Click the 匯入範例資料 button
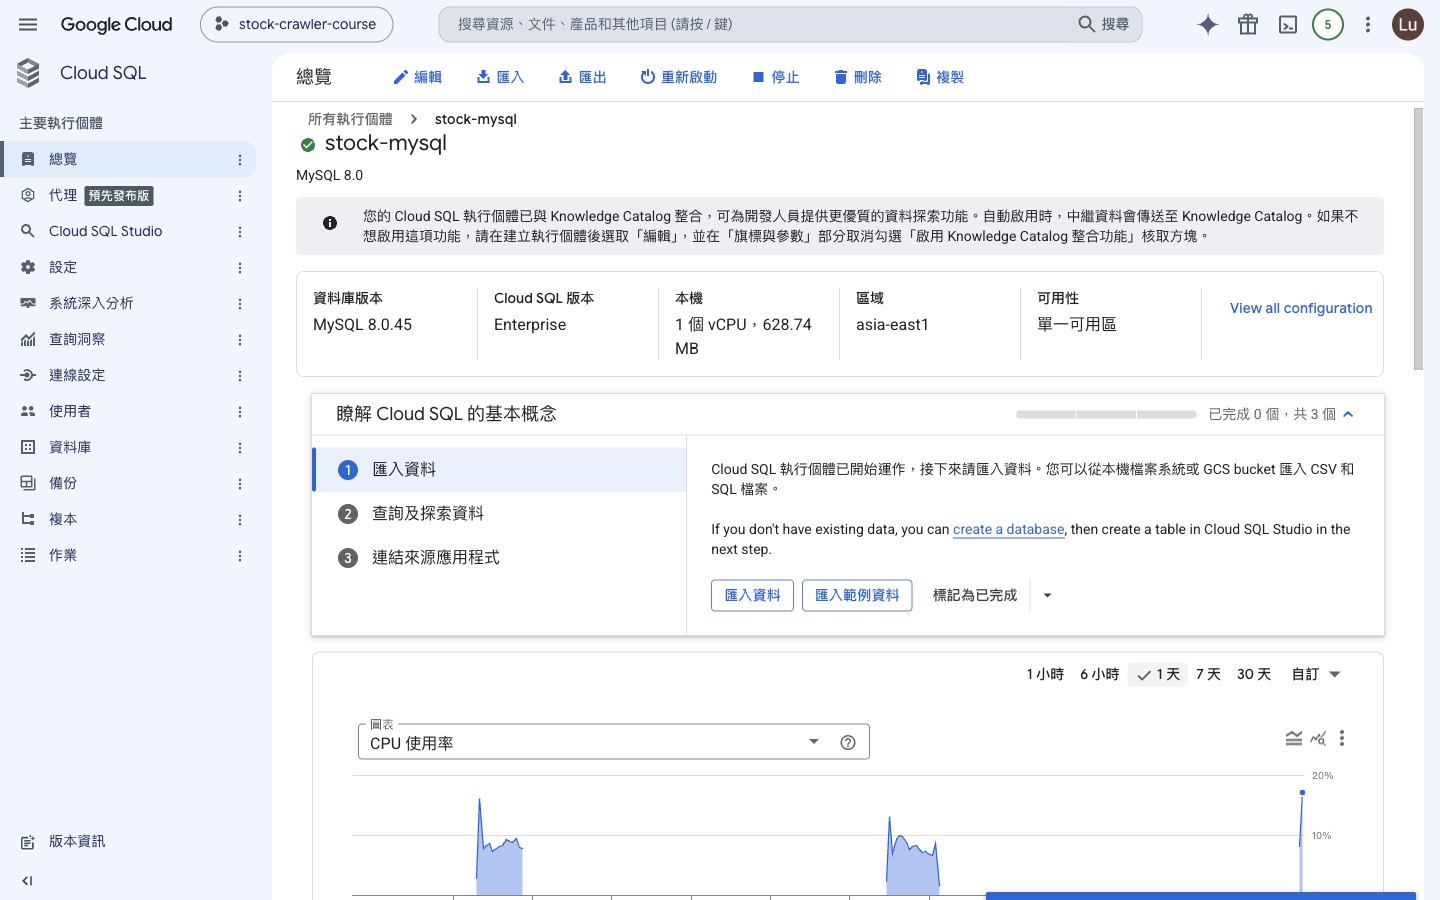The image size is (1440, 900). click(857, 595)
